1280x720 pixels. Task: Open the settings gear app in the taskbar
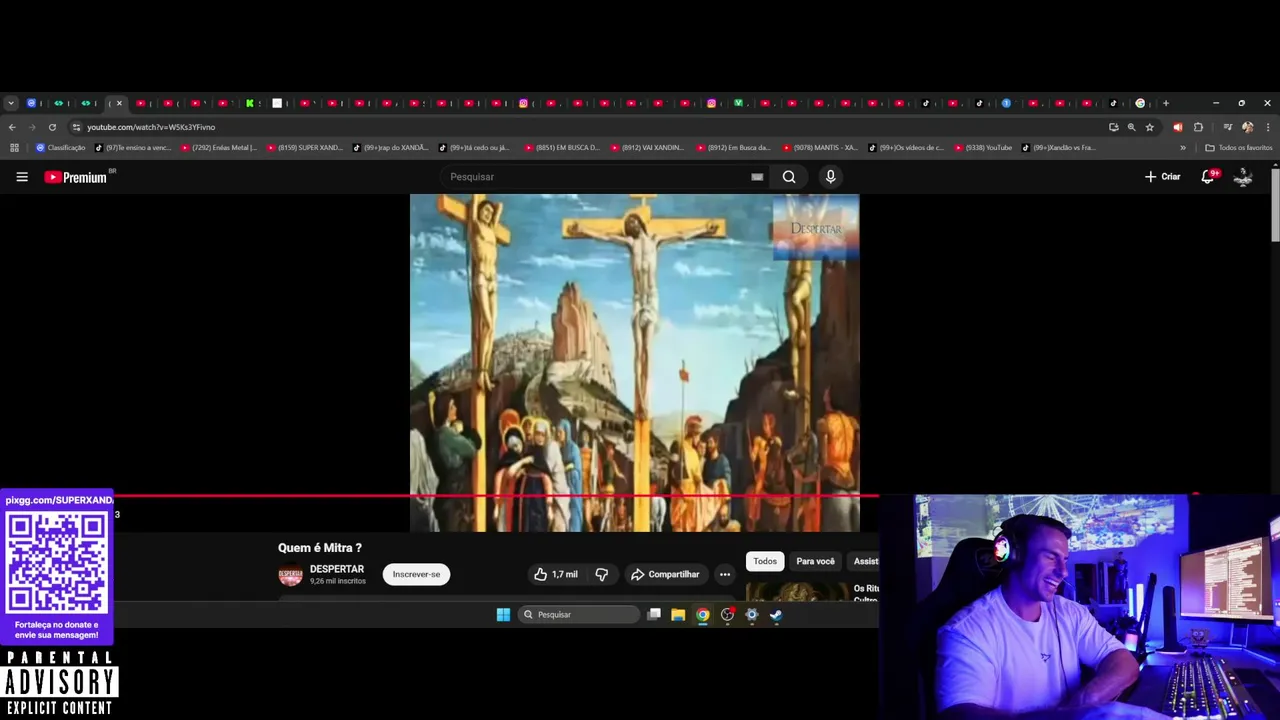click(x=752, y=614)
